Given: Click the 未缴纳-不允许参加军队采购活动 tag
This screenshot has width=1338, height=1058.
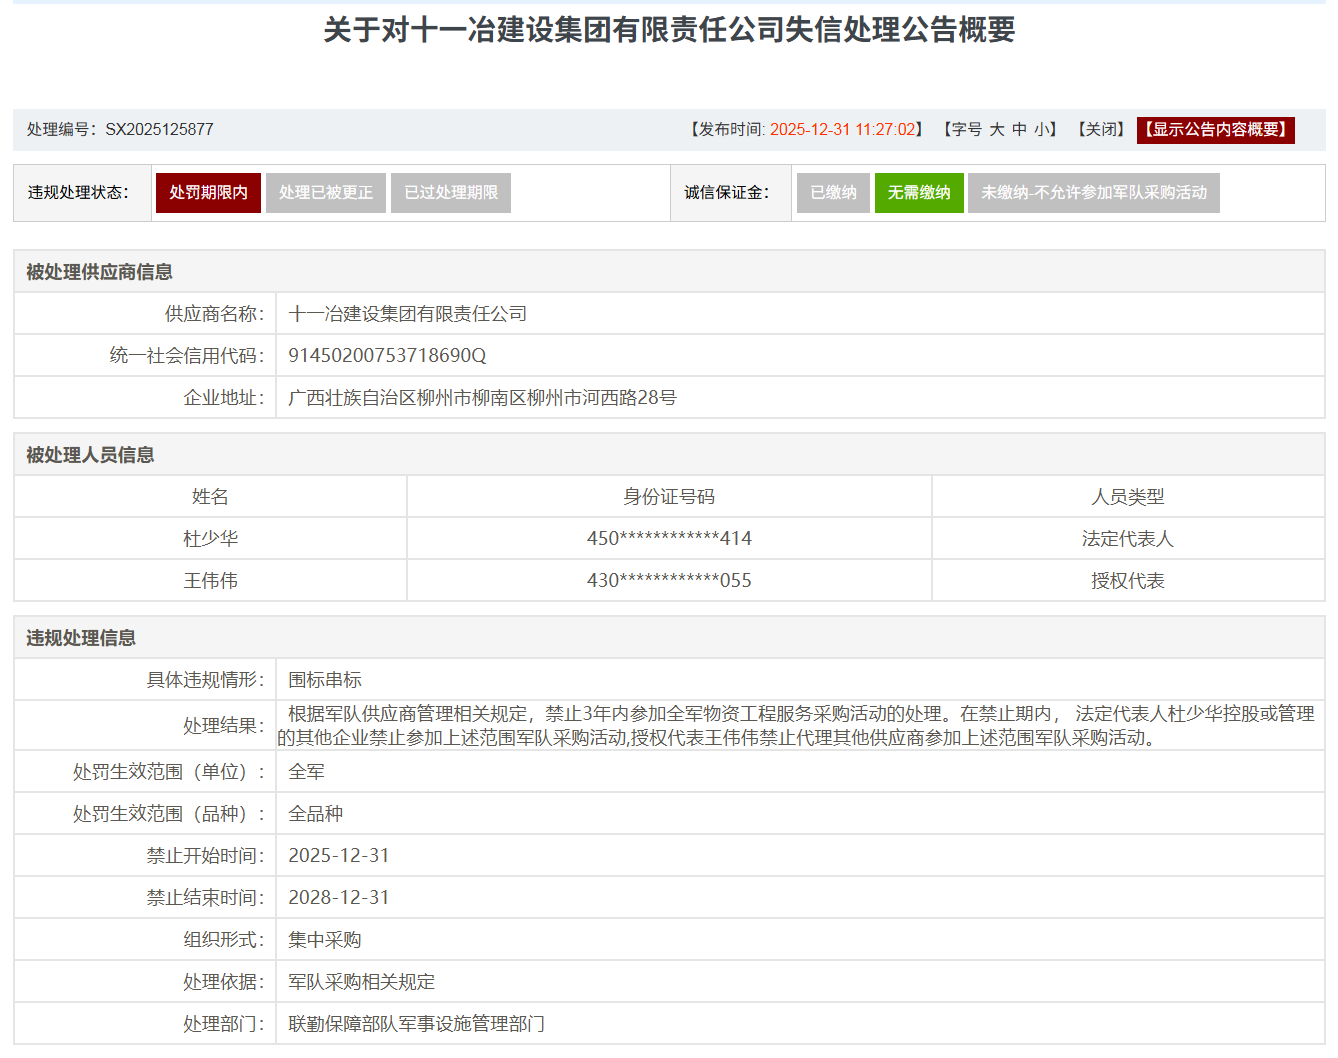Looking at the screenshot, I should tap(1093, 193).
